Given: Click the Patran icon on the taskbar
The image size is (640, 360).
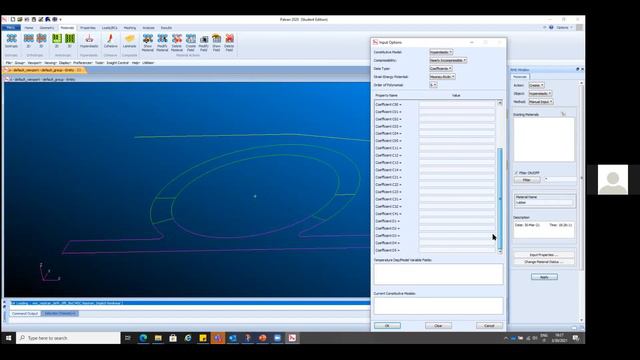Looking at the screenshot, I should tap(292, 338).
